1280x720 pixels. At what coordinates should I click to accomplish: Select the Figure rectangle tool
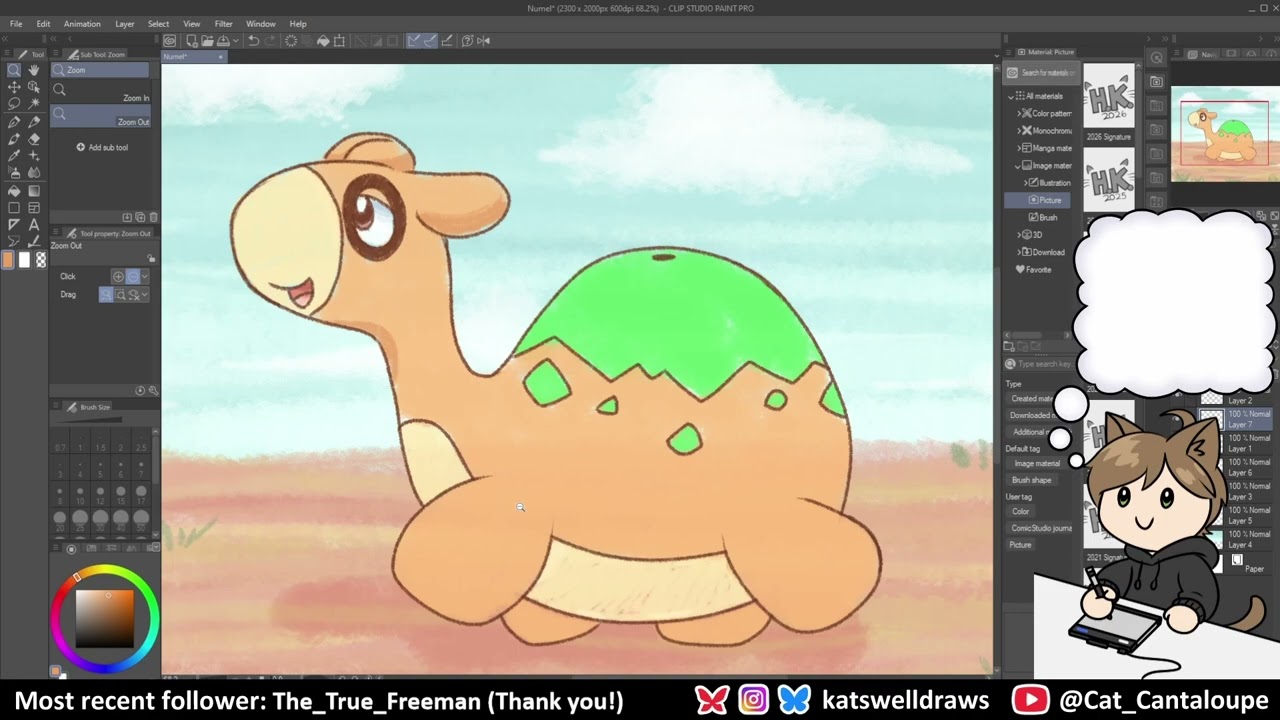click(14, 208)
